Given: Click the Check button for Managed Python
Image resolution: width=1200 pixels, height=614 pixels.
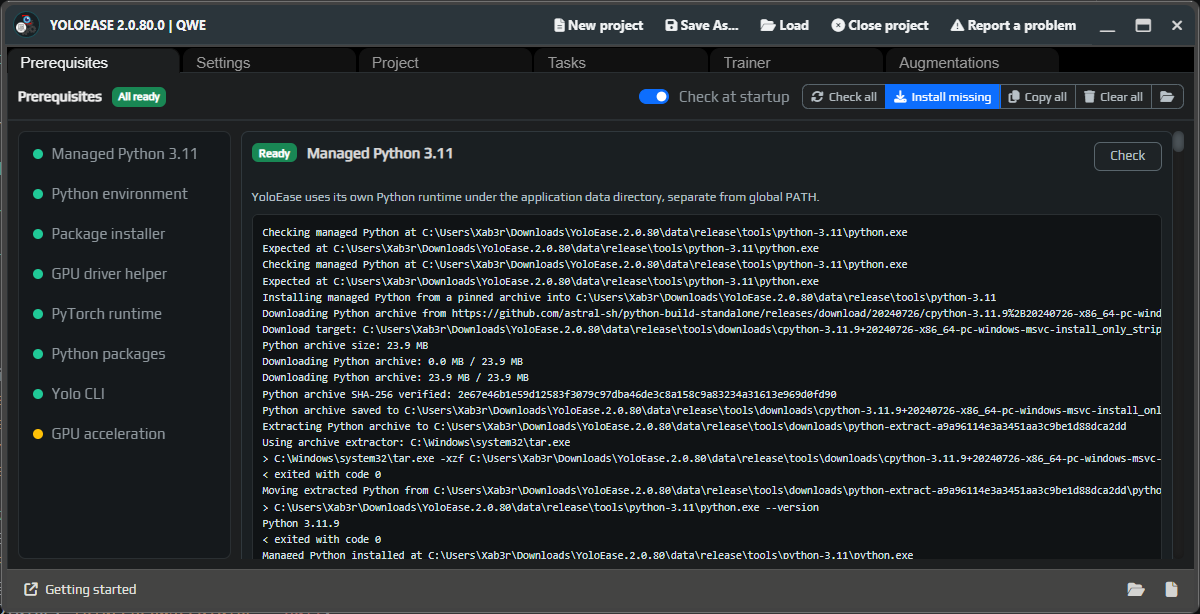Looking at the screenshot, I should (x=1127, y=155).
